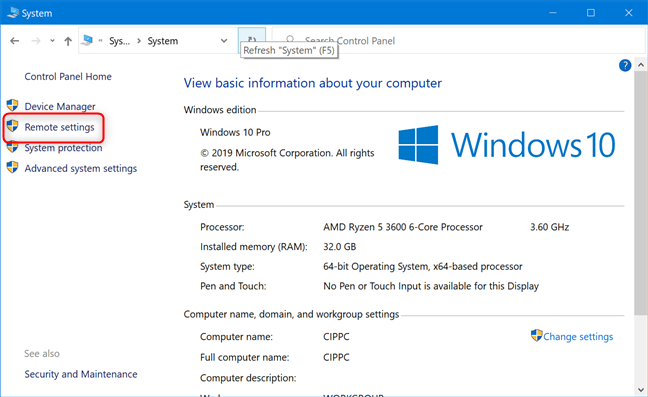Select the Full computer name value 'CIPPC'
Image resolution: width=648 pixels, height=397 pixels.
[336, 357]
